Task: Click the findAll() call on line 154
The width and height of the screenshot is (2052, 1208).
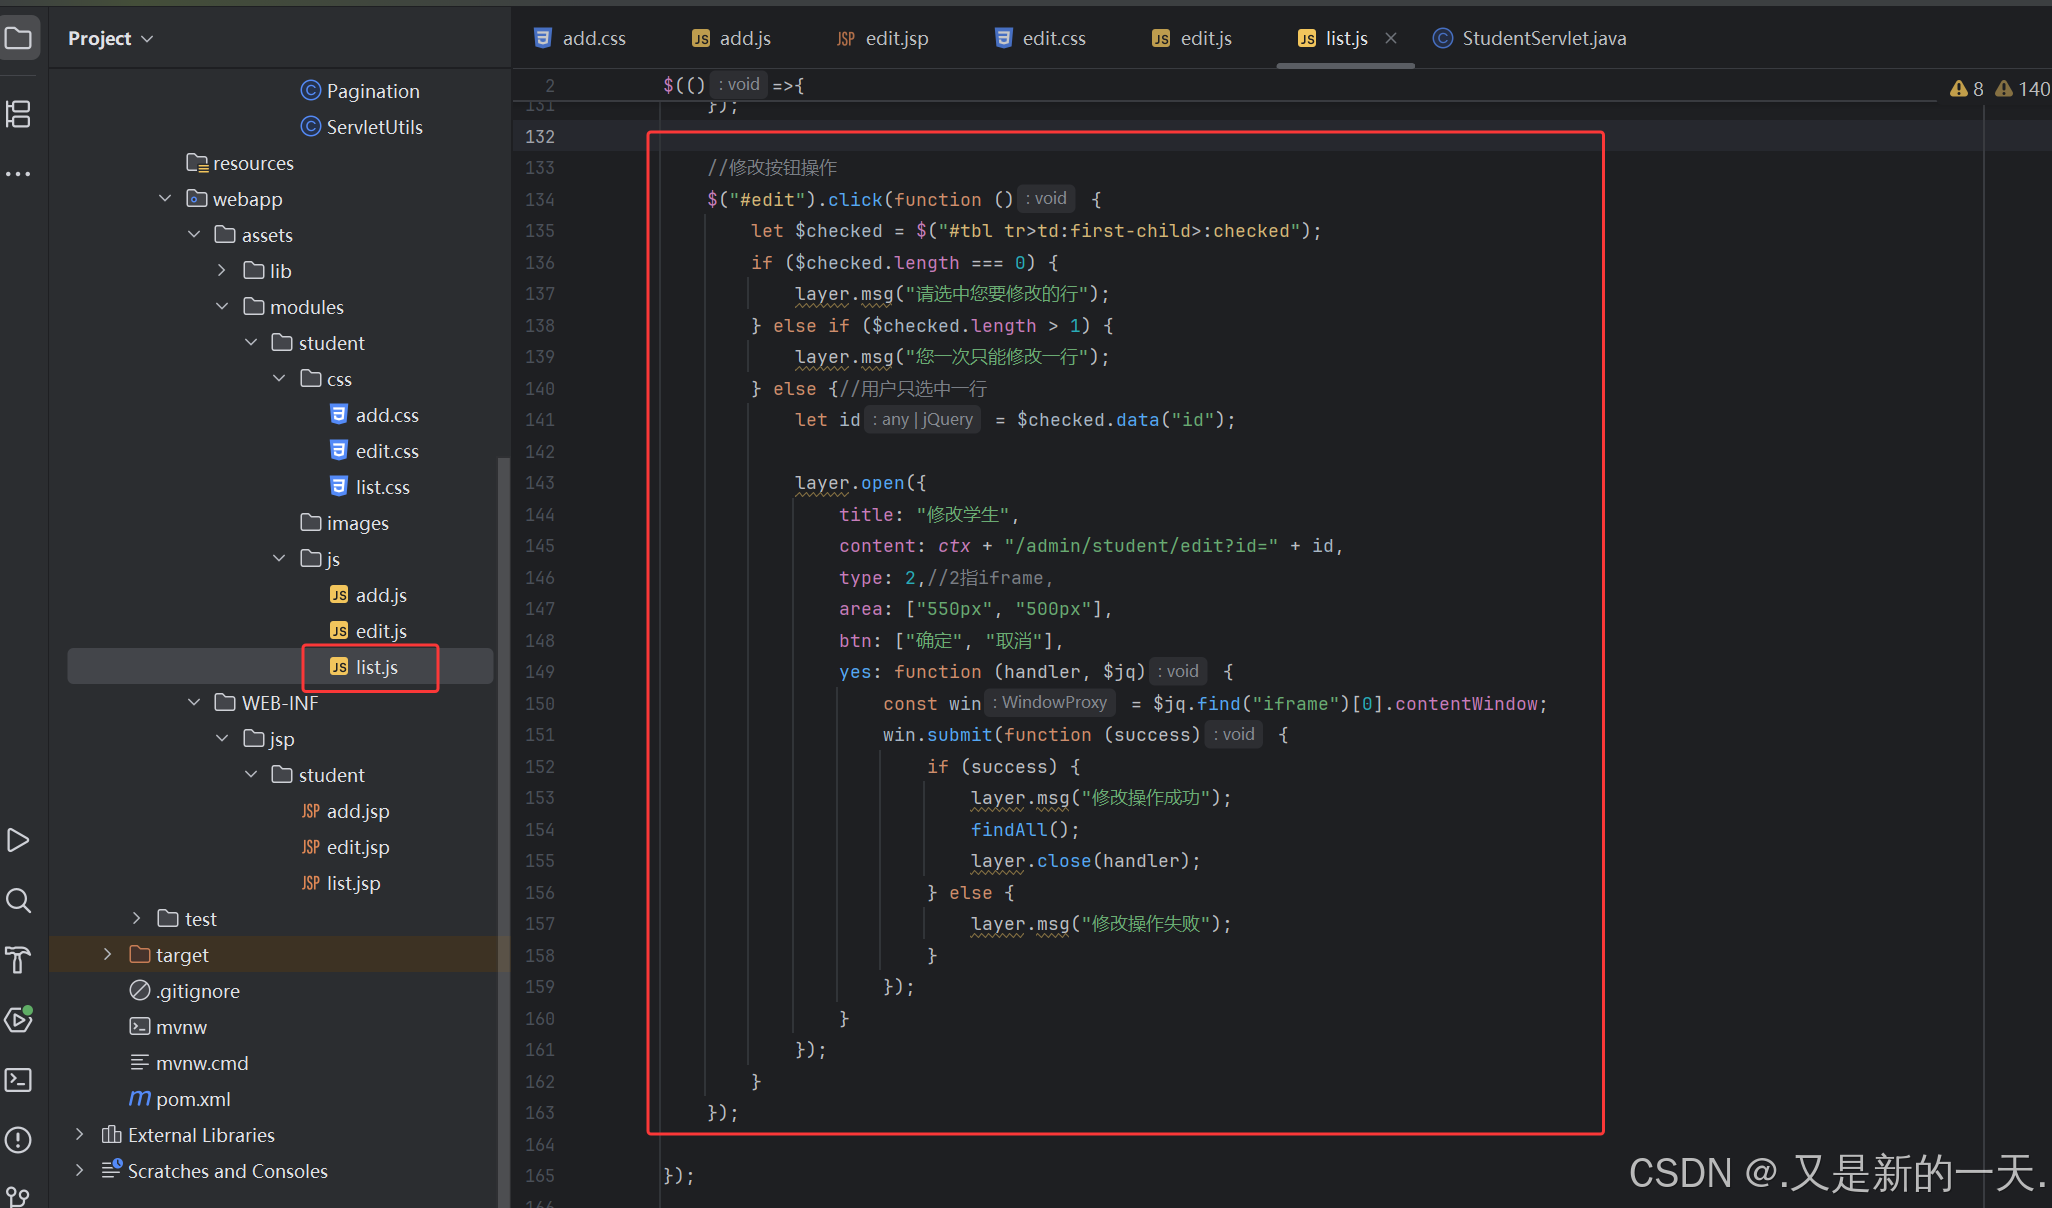Action: [1025, 829]
